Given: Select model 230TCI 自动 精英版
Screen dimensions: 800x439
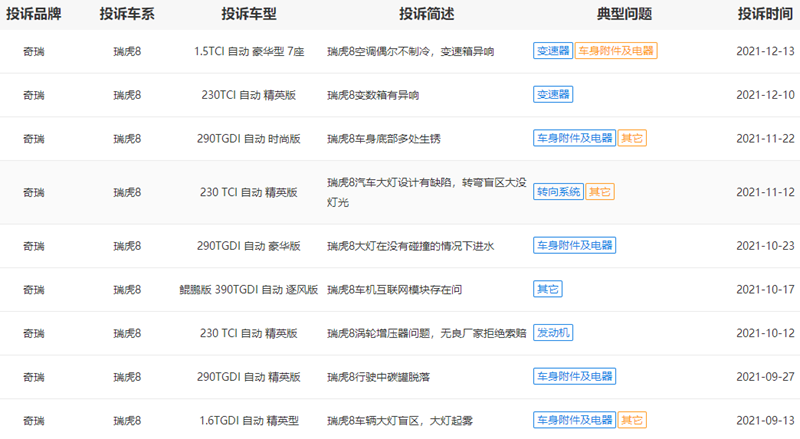Looking at the screenshot, I should tap(249, 95).
